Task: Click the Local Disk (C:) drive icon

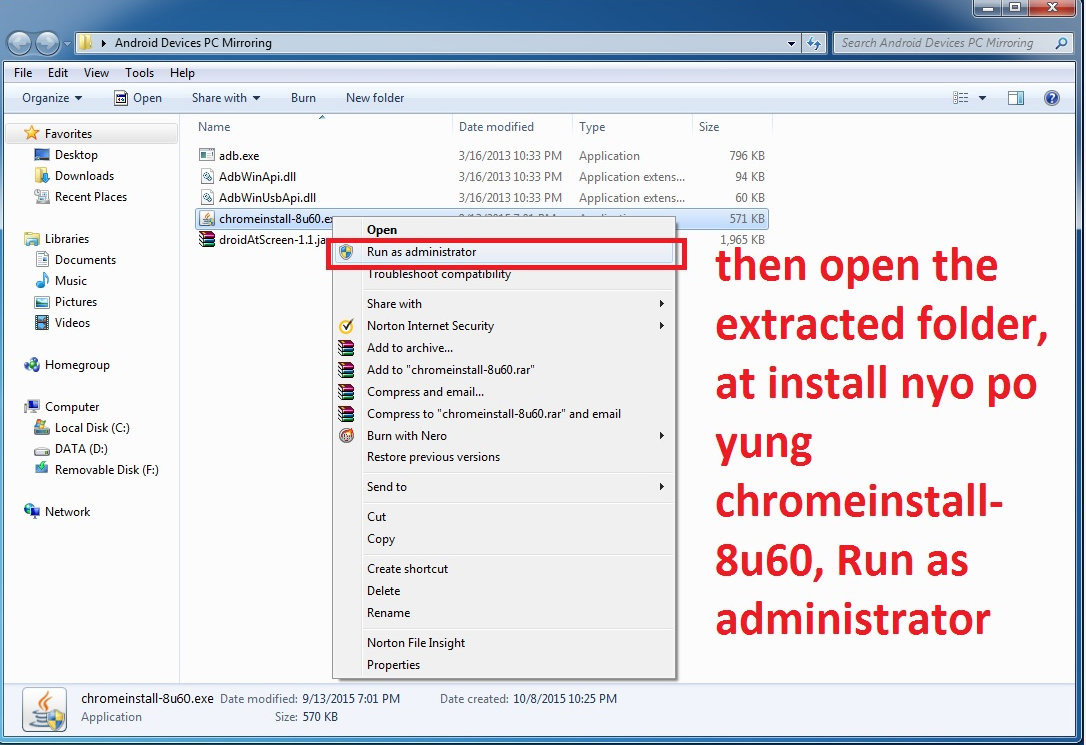Action: pos(42,428)
